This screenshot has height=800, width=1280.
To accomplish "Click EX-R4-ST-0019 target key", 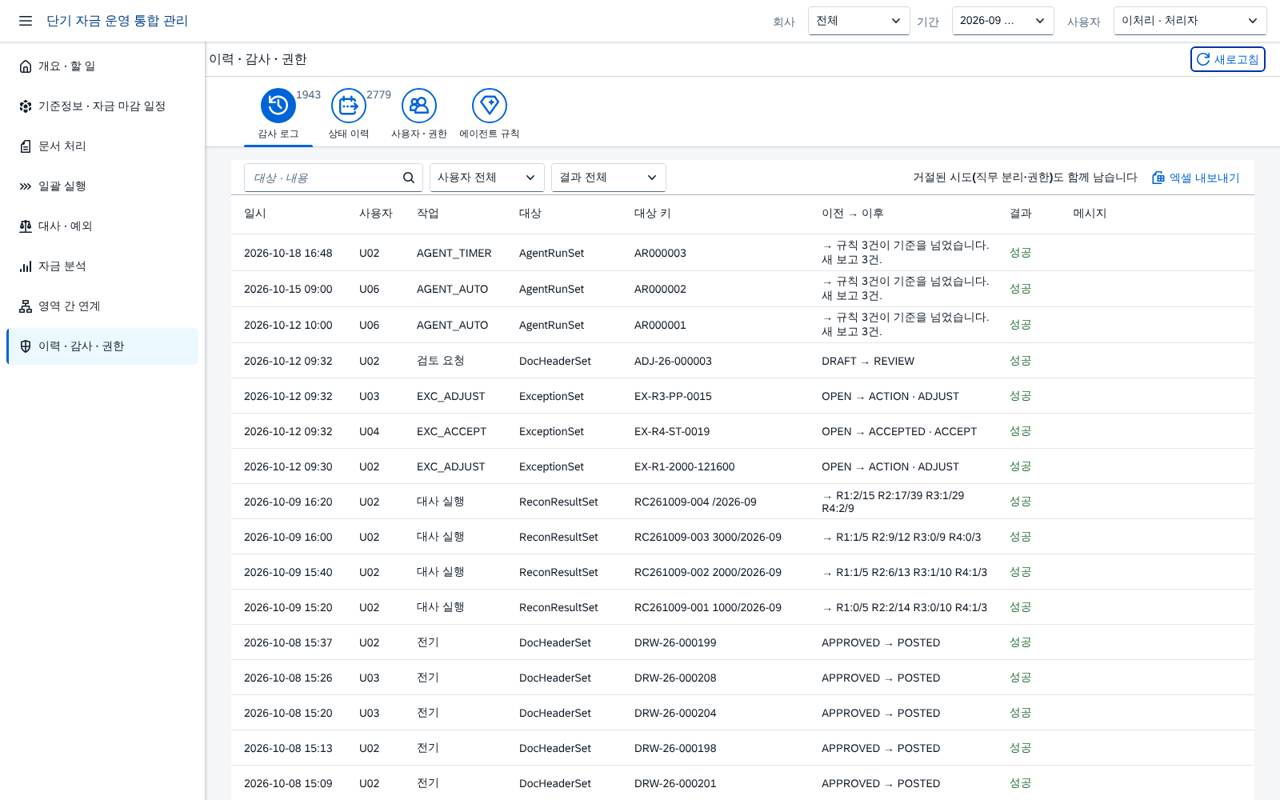I will 672,431.
